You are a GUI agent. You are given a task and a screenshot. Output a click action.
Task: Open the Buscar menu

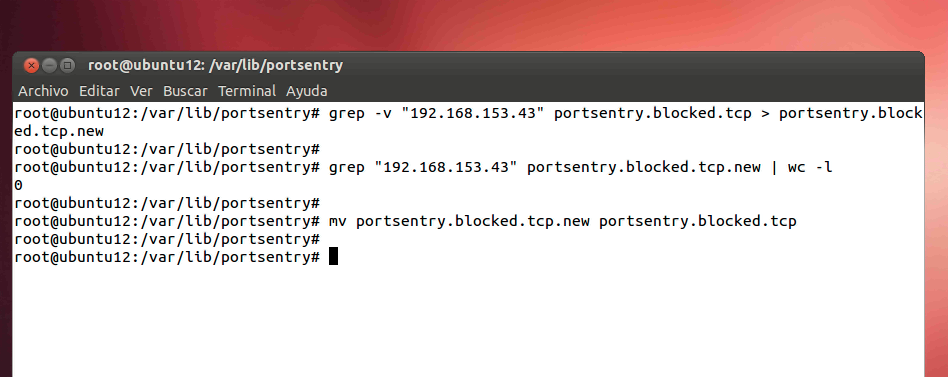(x=185, y=91)
